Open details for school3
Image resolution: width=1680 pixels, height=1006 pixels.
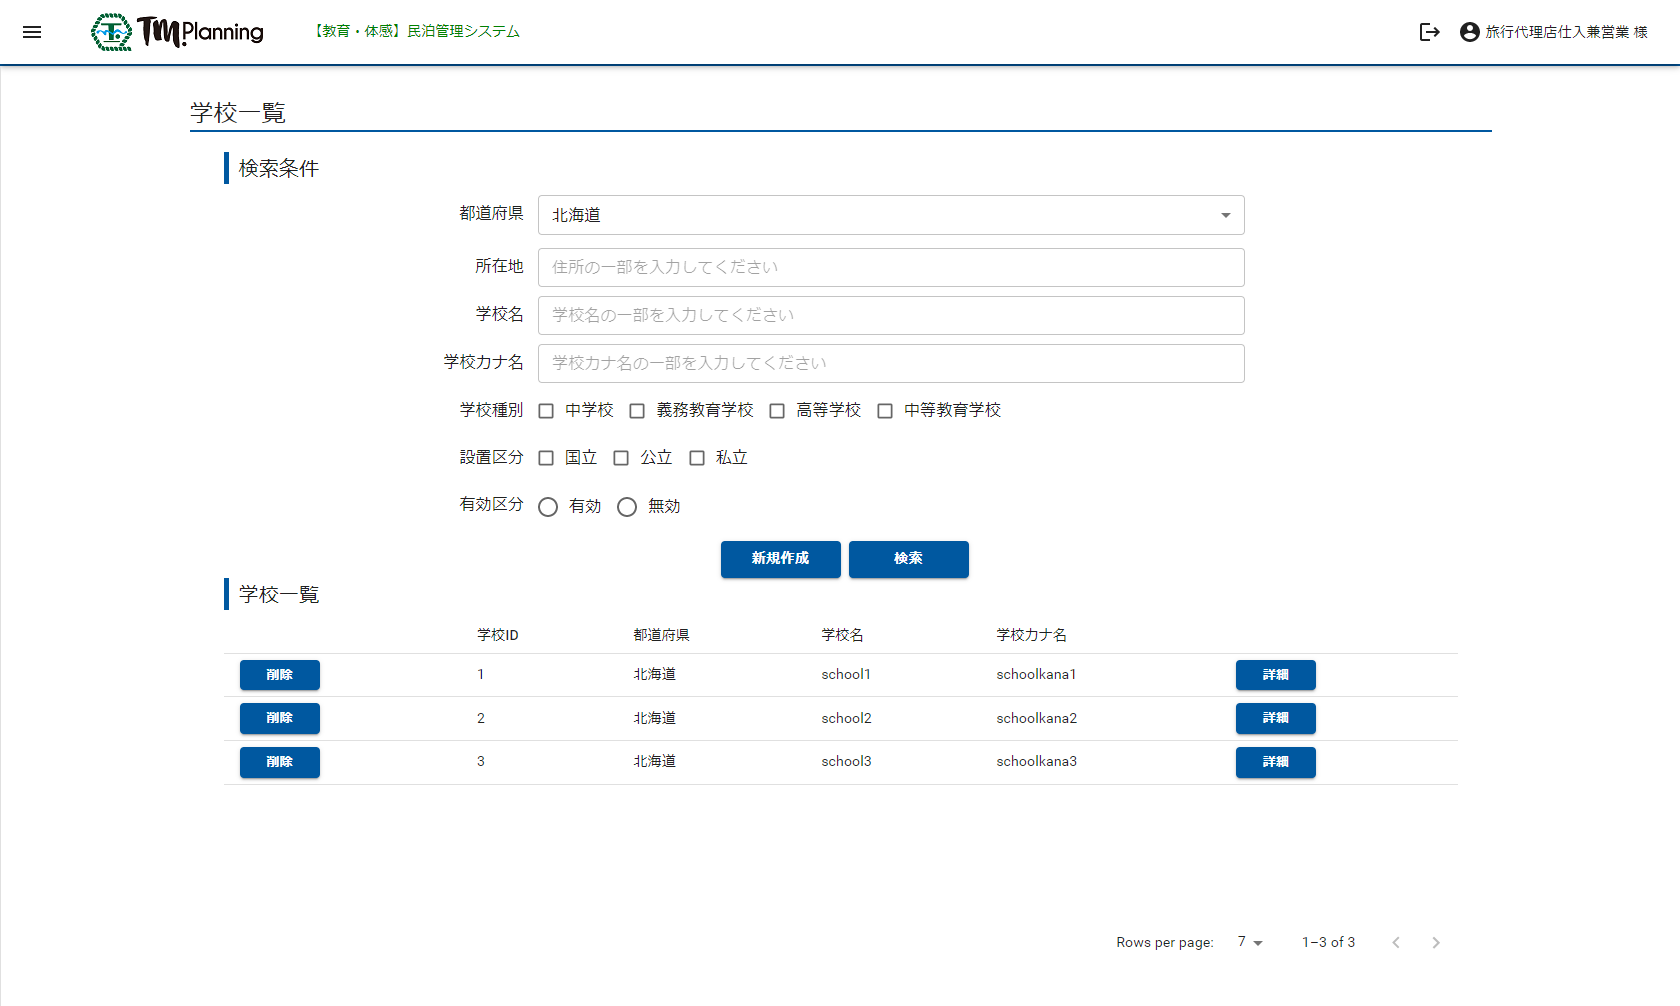1275,762
